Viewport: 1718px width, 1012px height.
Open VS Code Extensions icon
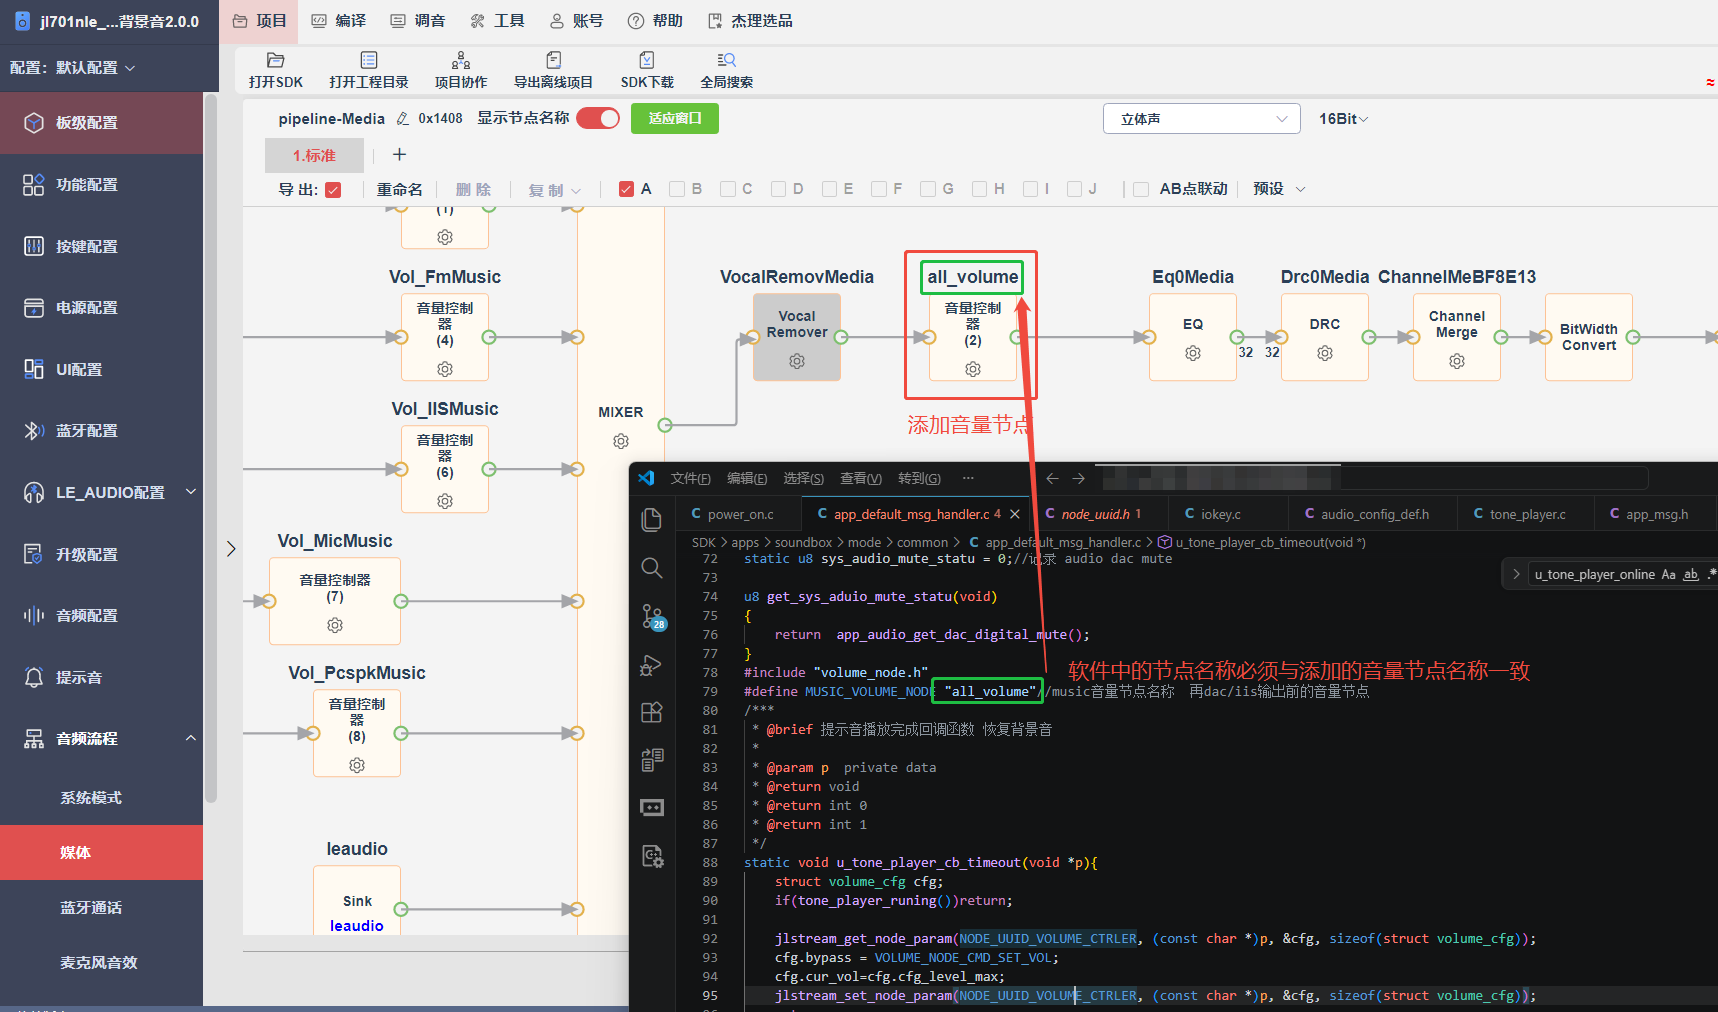[x=652, y=712]
